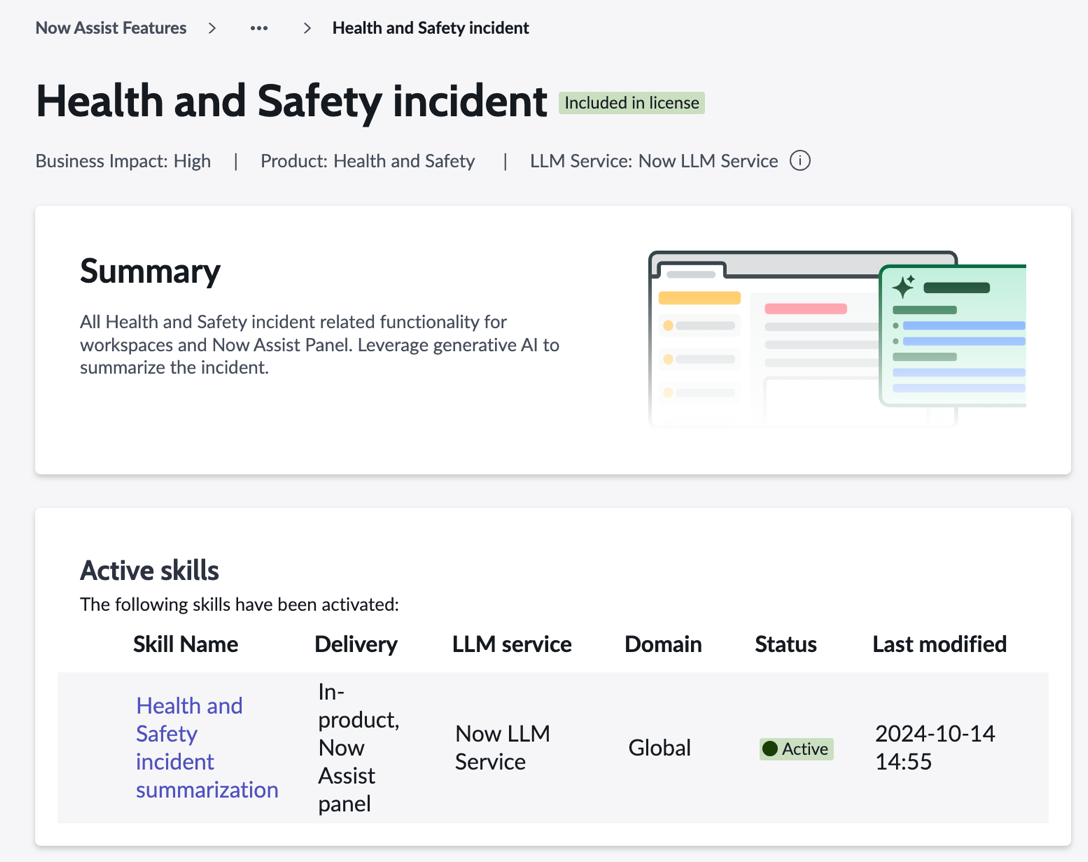Click the In-product, Now Assist panel cell
This screenshot has width=1088, height=862.
[x=359, y=747]
